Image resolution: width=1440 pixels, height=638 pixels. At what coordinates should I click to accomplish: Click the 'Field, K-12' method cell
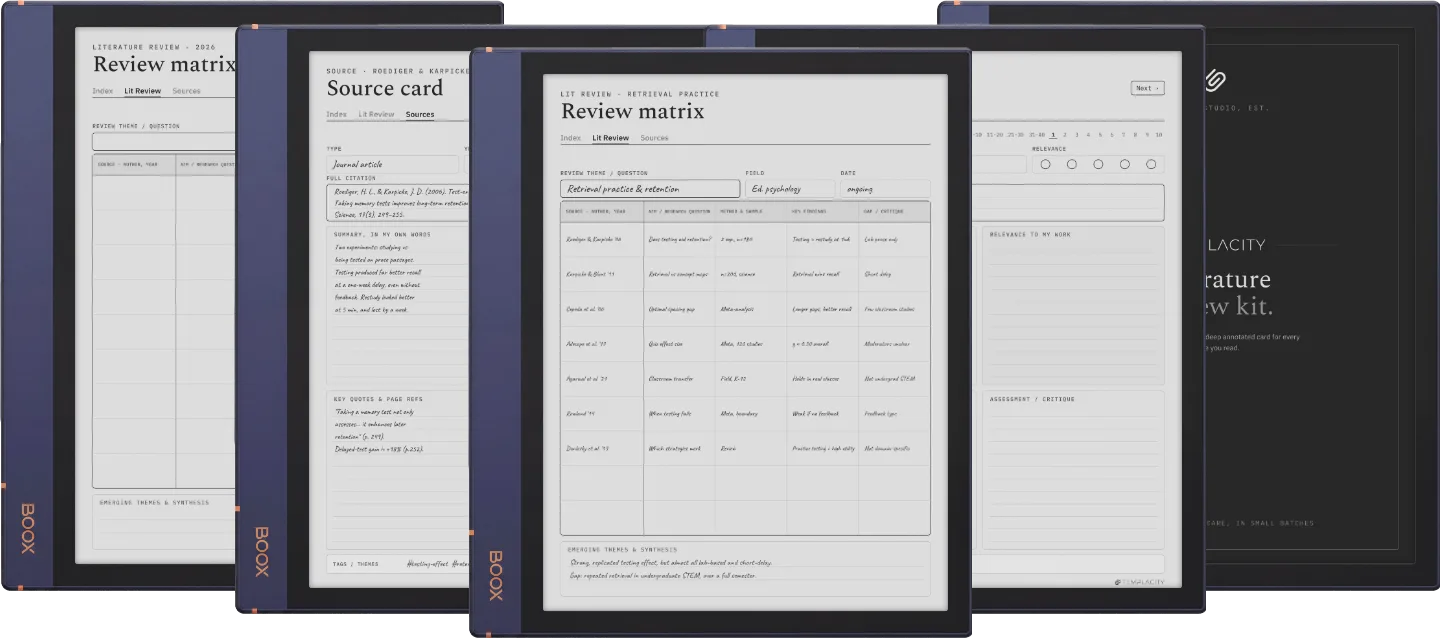tap(751, 379)
